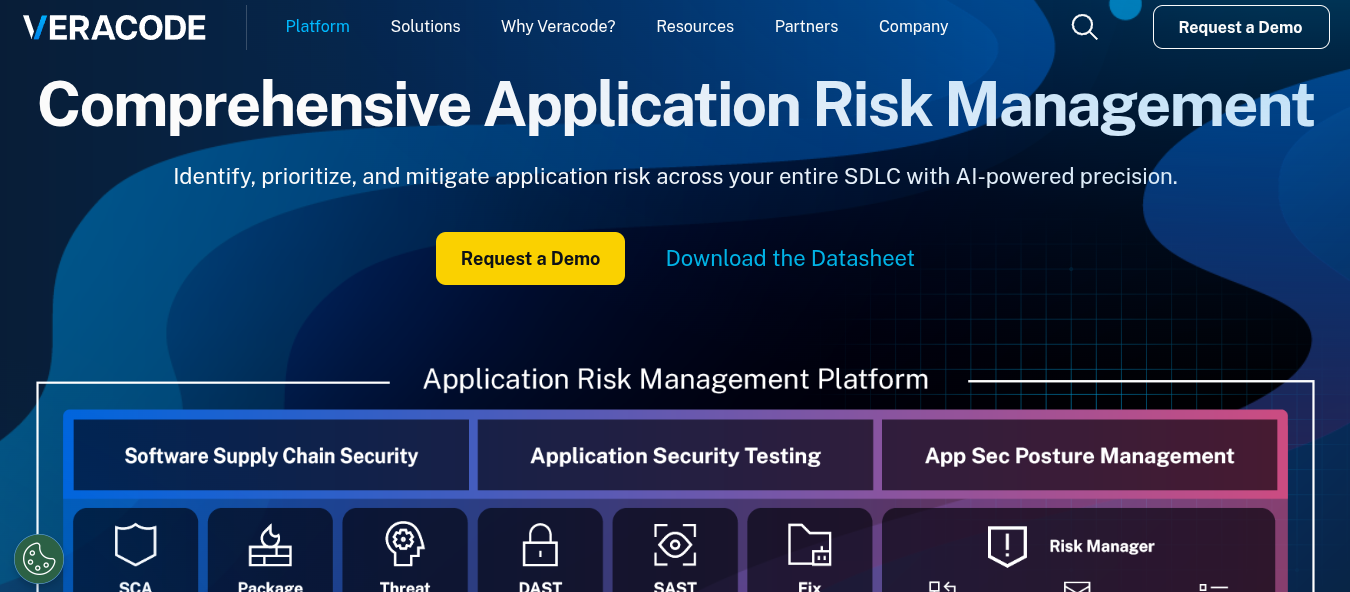Open the Platform menu
This screenshot has height=592, width=1350.
(318, 27)
